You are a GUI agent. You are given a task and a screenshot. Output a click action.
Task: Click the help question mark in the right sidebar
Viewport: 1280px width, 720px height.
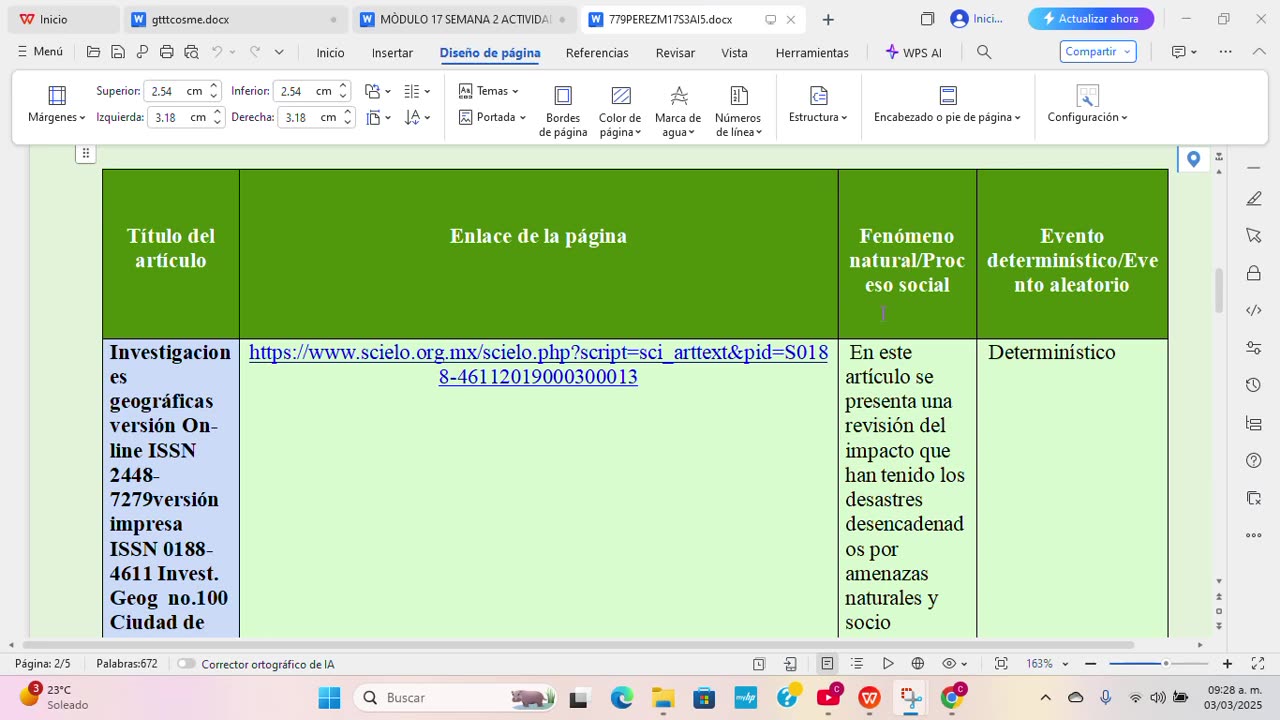point(1254,460)
